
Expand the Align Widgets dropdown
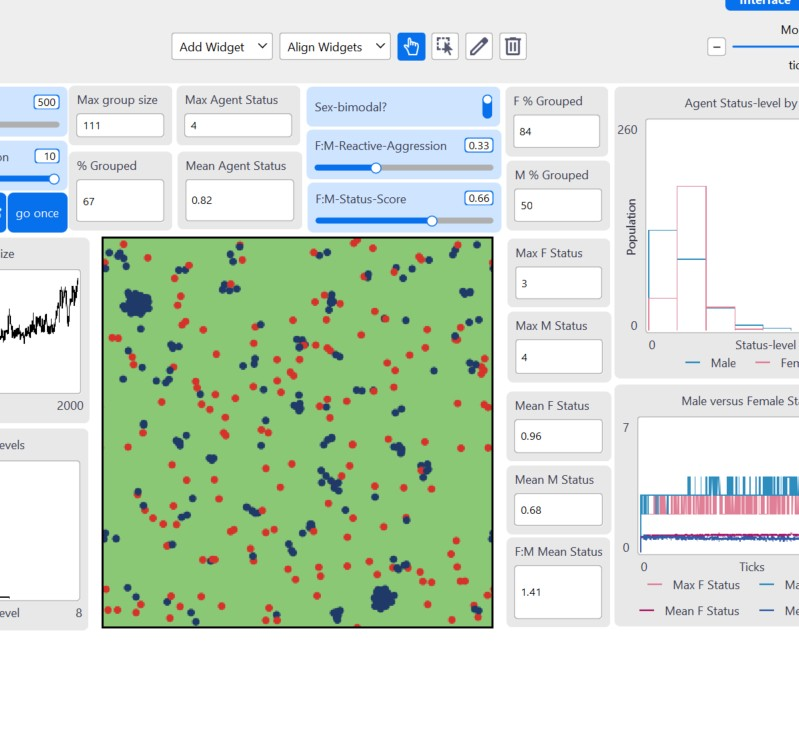(x=335, y=47)
